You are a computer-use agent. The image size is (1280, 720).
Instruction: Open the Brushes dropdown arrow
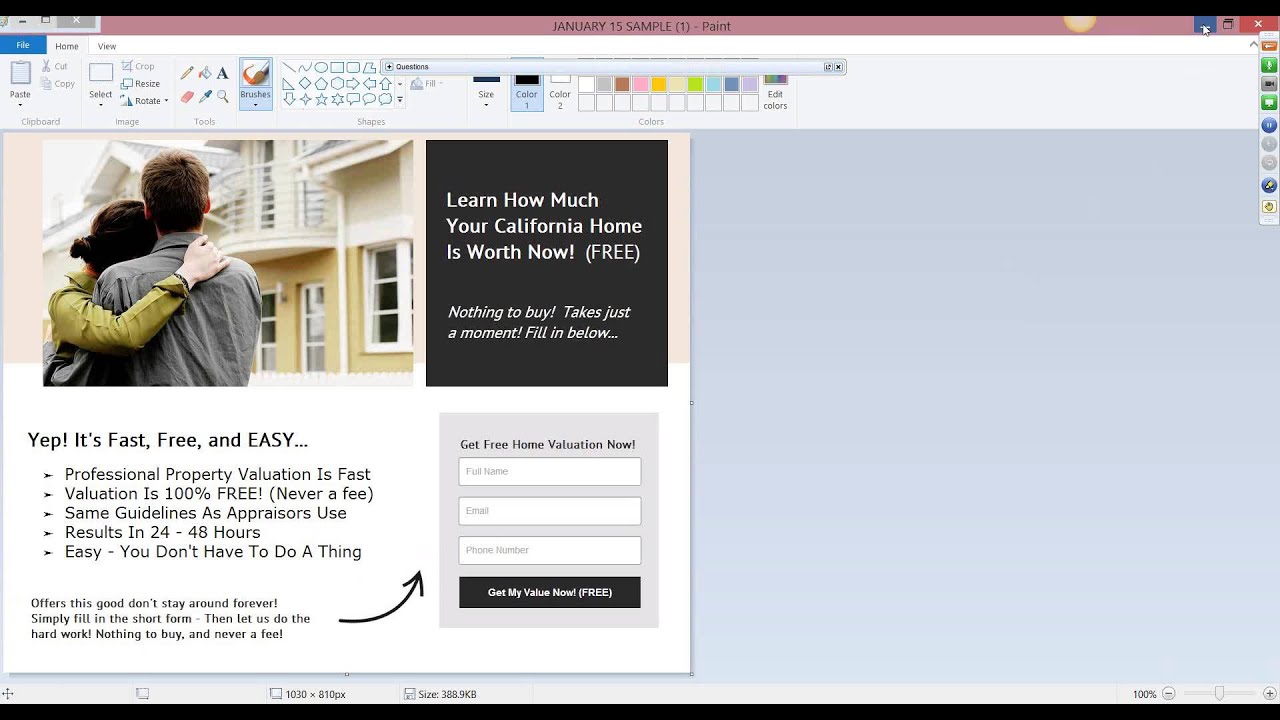(255, 104)
